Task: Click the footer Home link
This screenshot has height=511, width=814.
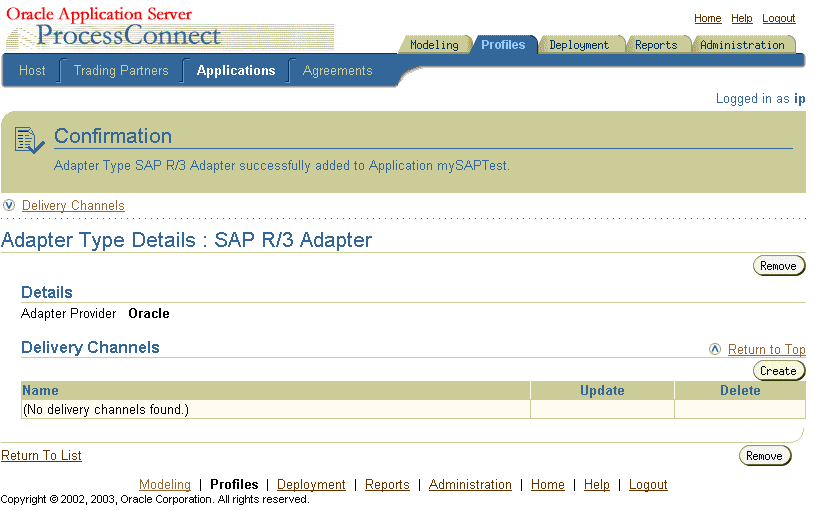Action: (547, 485)
